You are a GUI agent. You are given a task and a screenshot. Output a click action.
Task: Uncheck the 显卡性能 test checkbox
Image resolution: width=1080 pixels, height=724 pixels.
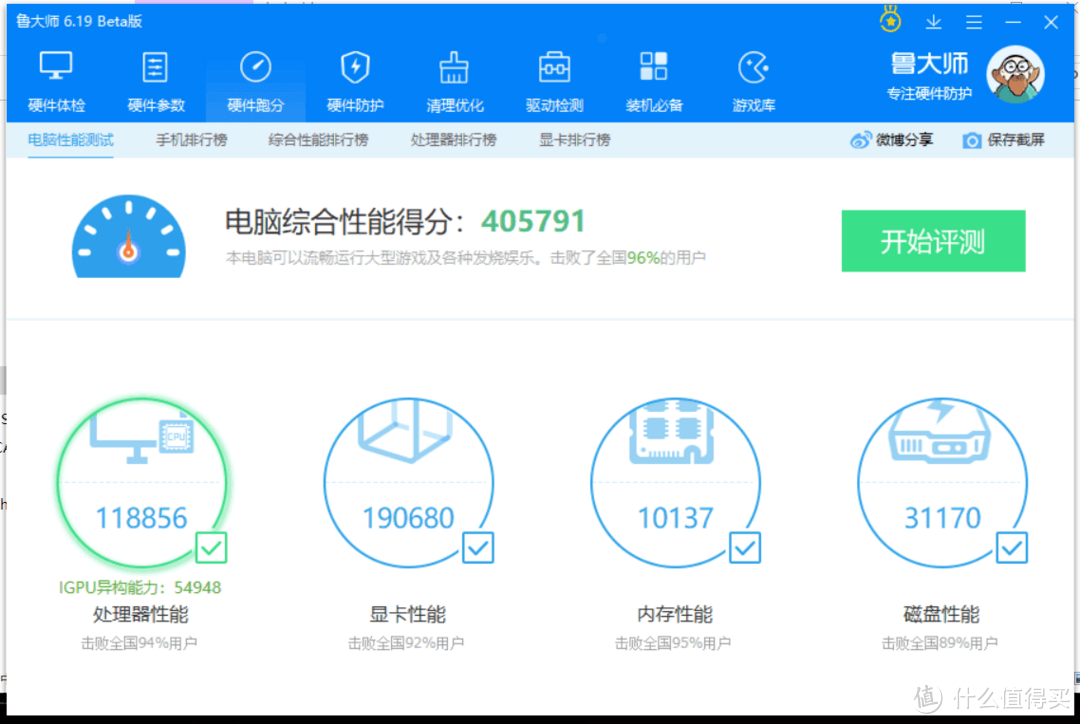[x=478, y=548]
